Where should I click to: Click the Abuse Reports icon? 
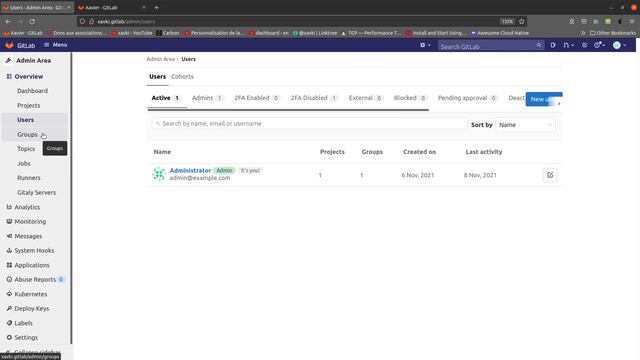[9, 279]
